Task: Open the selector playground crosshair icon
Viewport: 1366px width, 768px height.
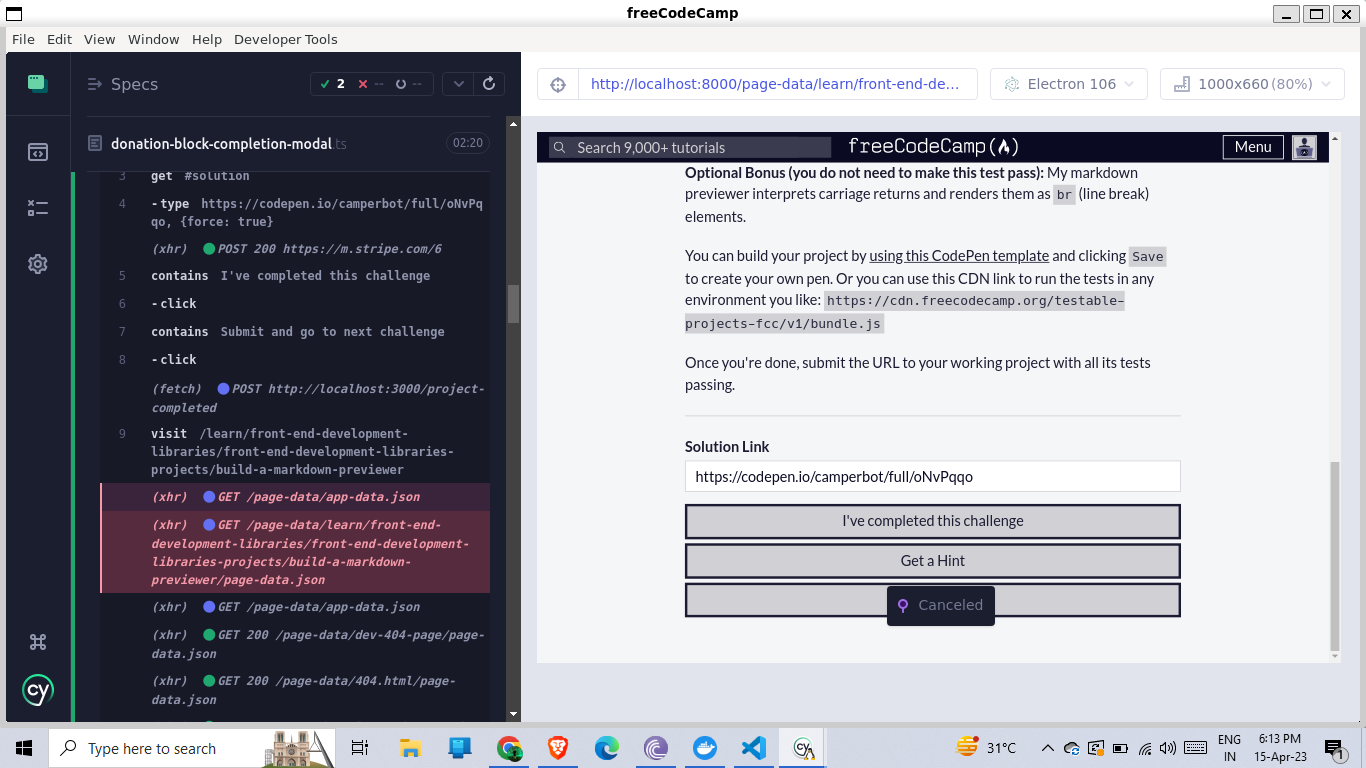Action: pos(558,84)
